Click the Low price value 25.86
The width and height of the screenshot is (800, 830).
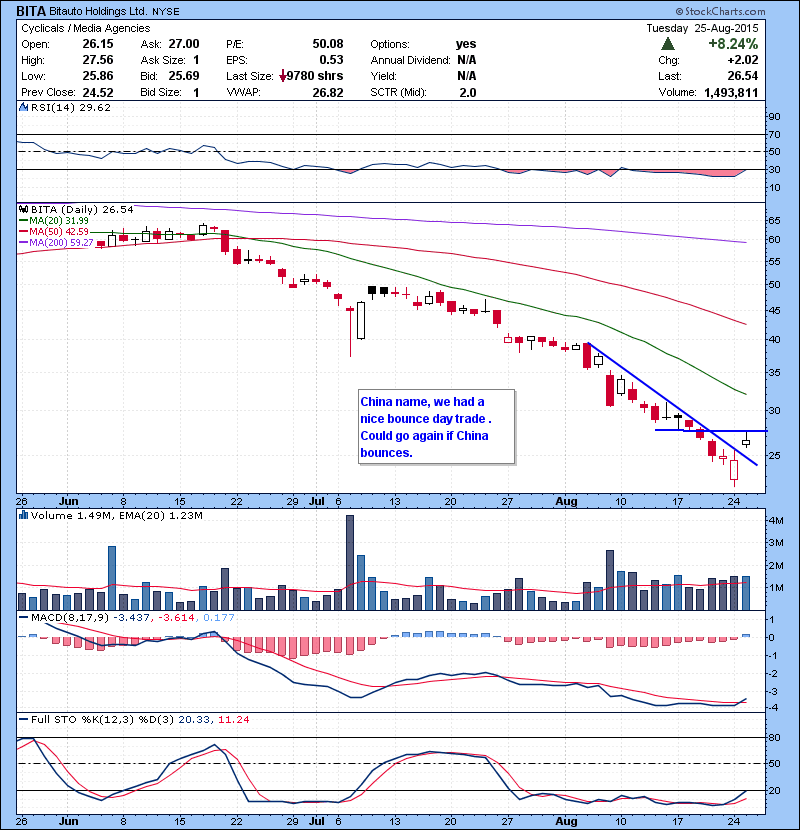coord(98,76)
